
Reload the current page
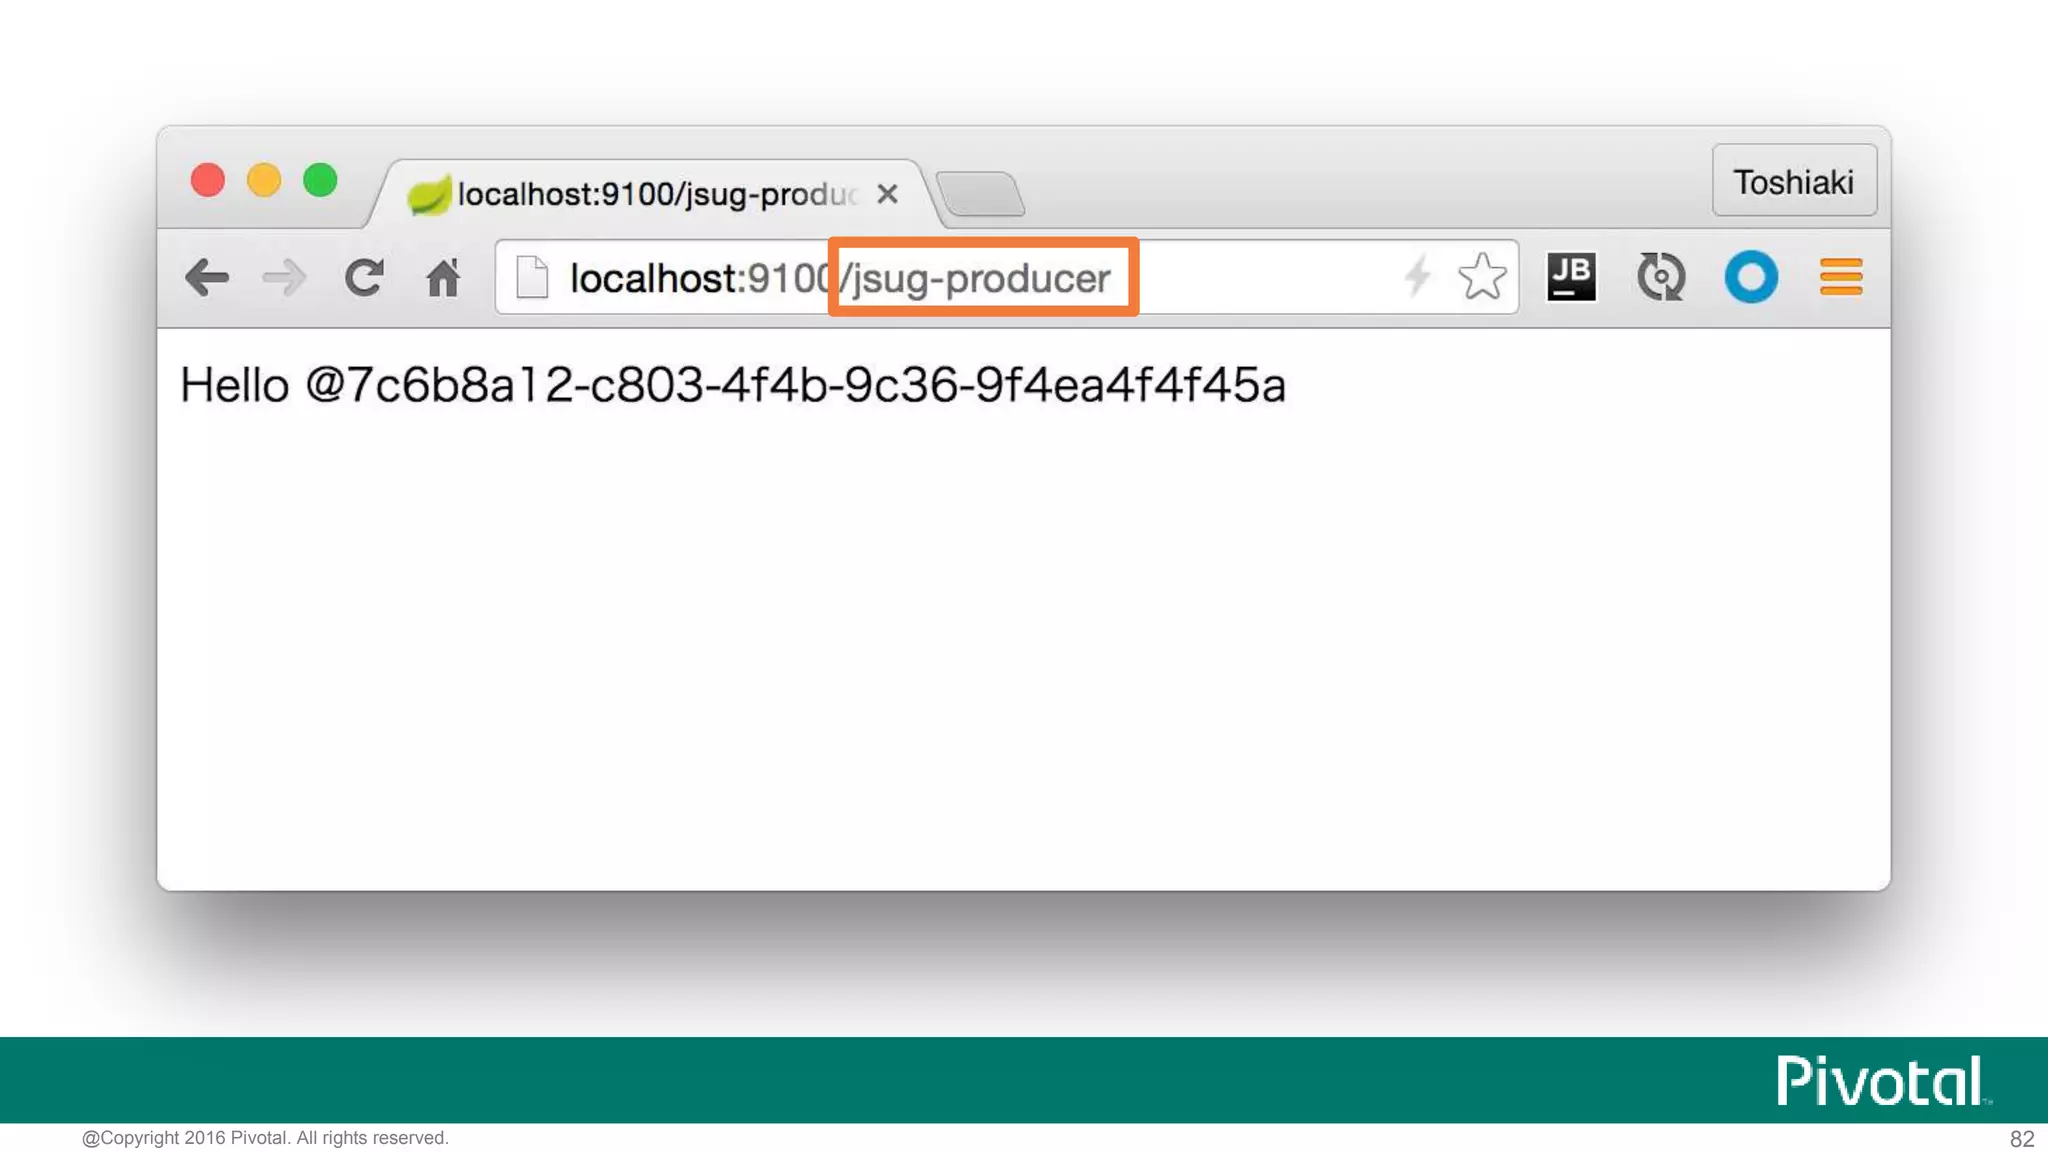[x=364, y=278]
